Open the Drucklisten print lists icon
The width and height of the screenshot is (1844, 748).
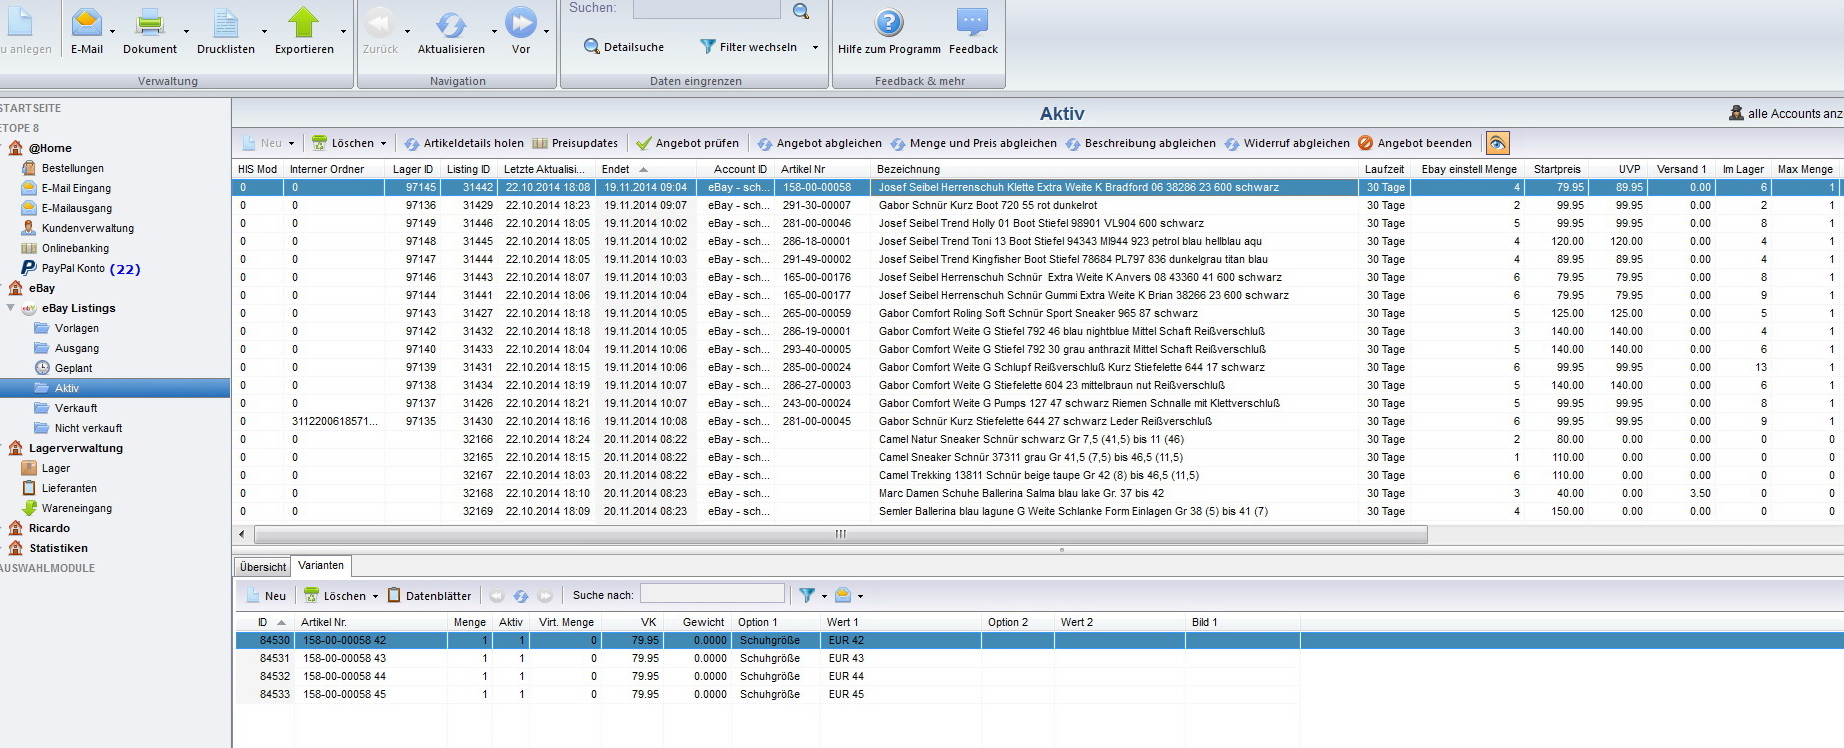click(225, 24)
